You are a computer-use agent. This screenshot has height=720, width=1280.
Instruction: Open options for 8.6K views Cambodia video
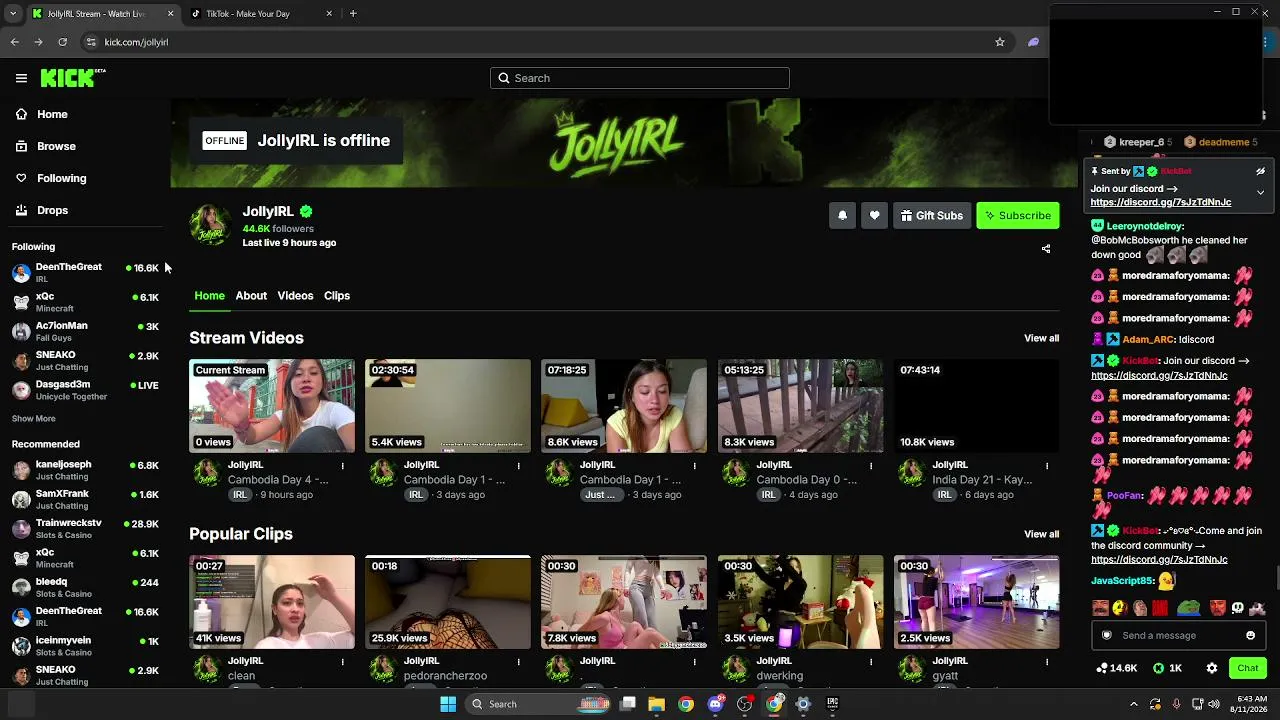tap(695, 465)
